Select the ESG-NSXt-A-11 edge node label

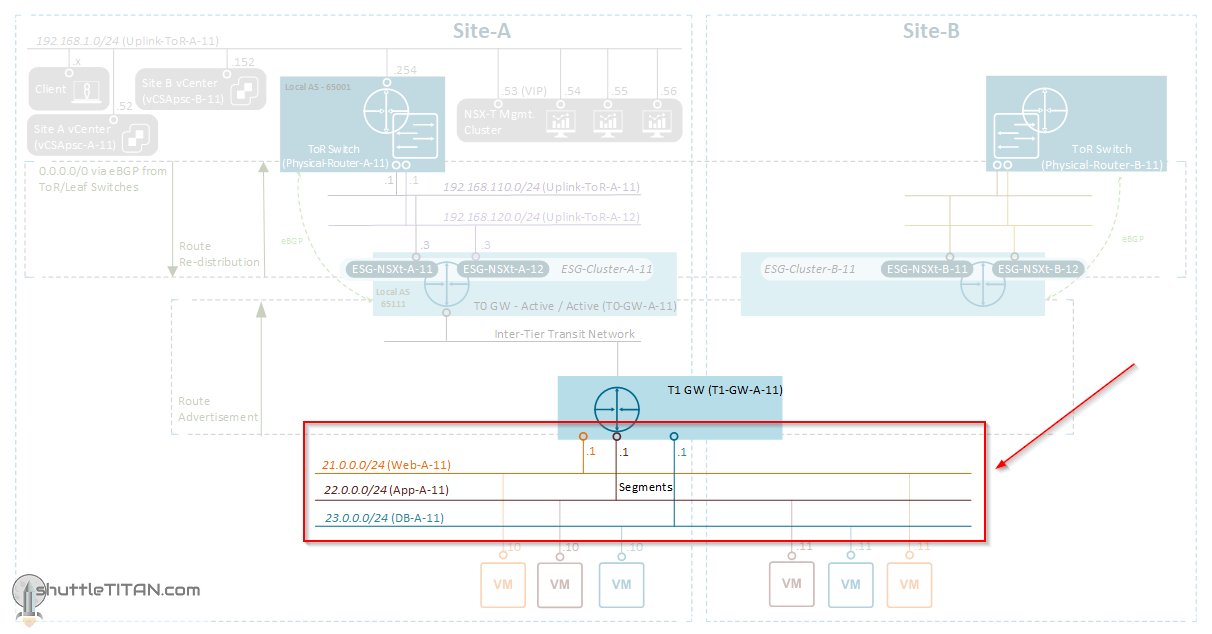tap(392, 269)
